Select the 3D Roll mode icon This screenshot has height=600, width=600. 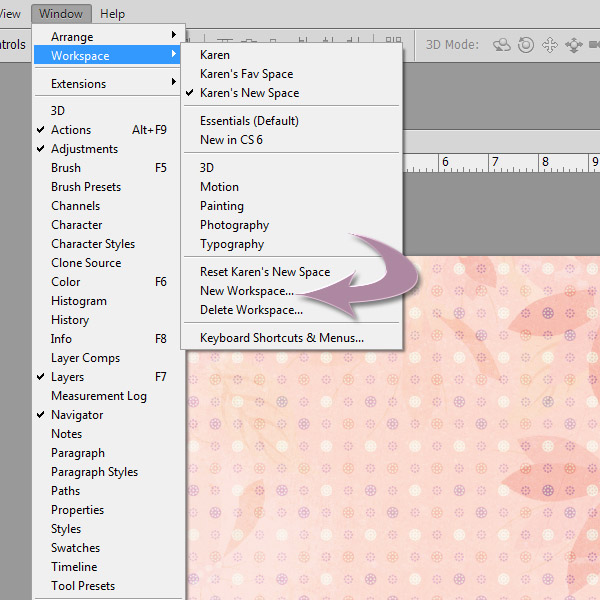[526, 45]
